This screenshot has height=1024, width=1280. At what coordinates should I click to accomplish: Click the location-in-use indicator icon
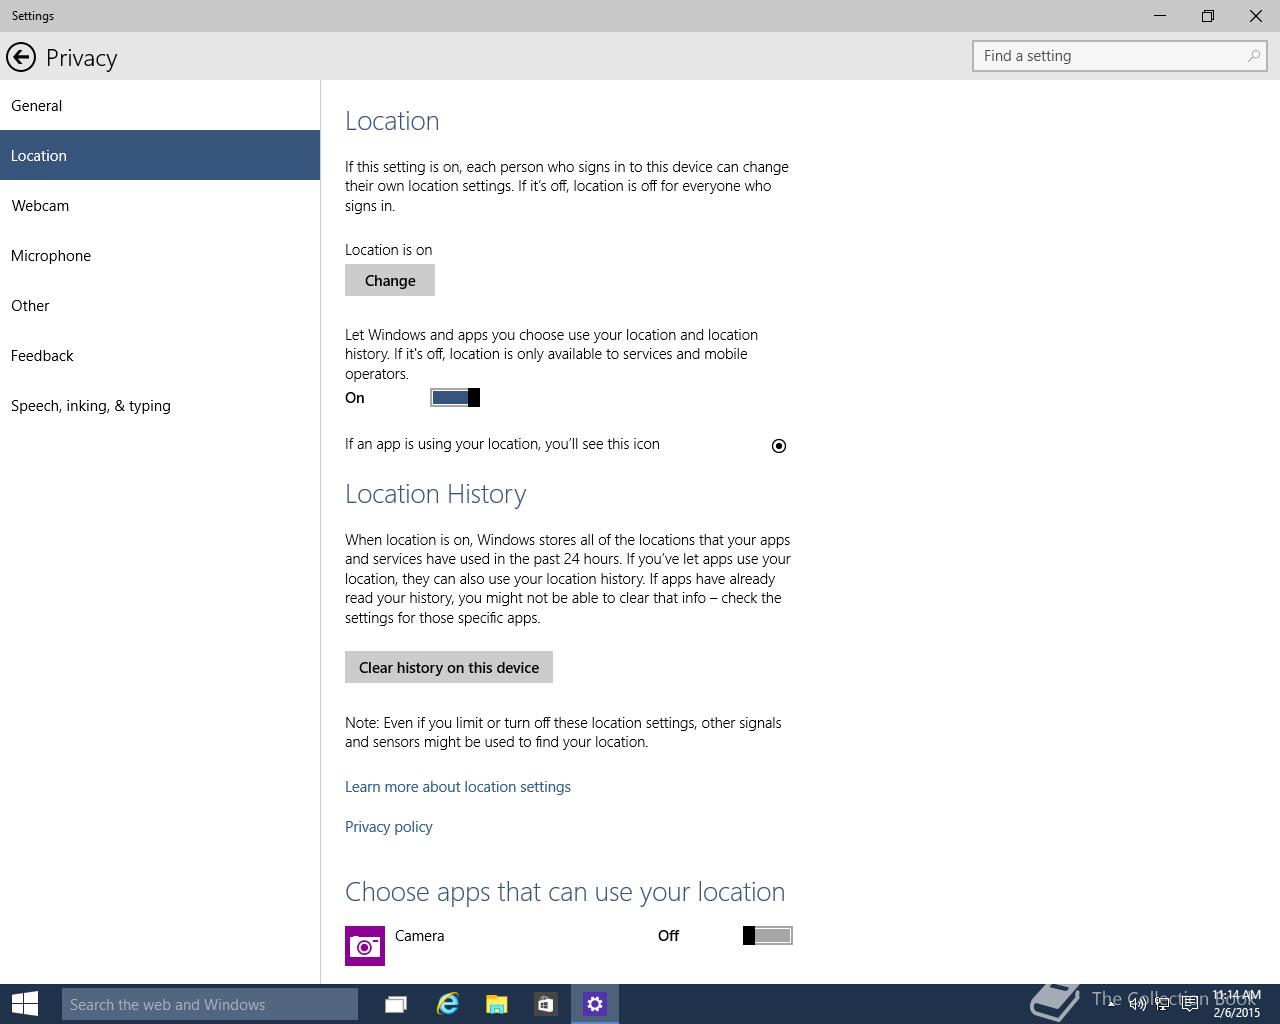coord(779,446)
